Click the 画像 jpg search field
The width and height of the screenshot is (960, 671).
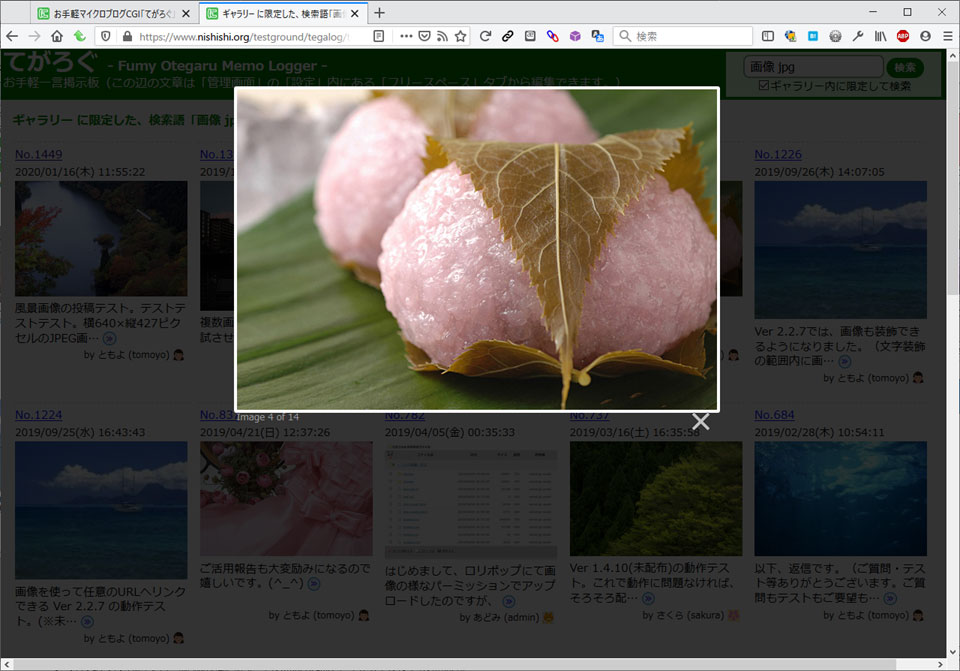coord(814,67)
